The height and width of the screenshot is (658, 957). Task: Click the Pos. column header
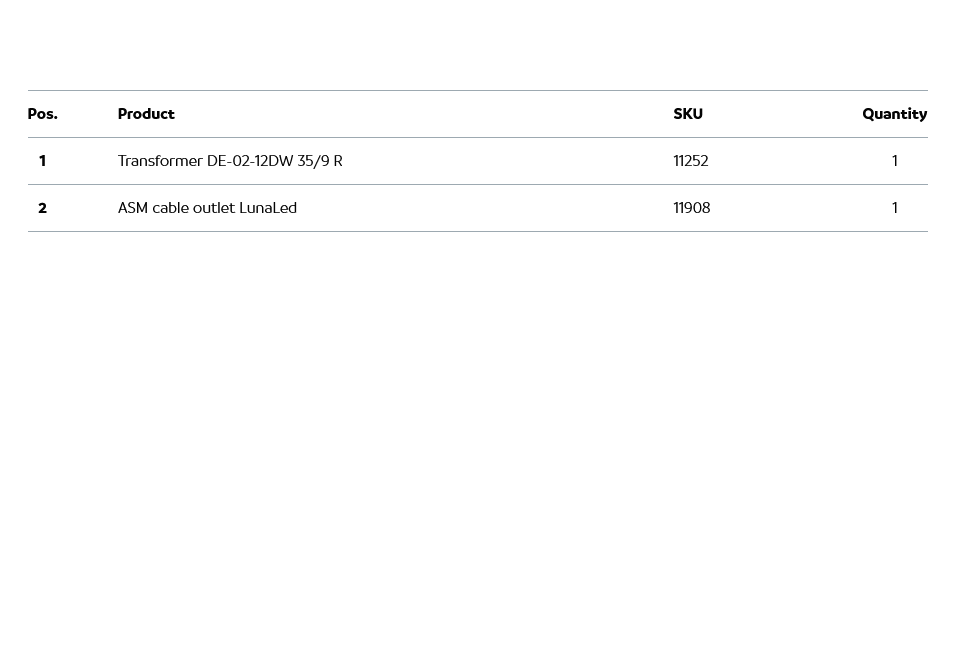(42, 114)
